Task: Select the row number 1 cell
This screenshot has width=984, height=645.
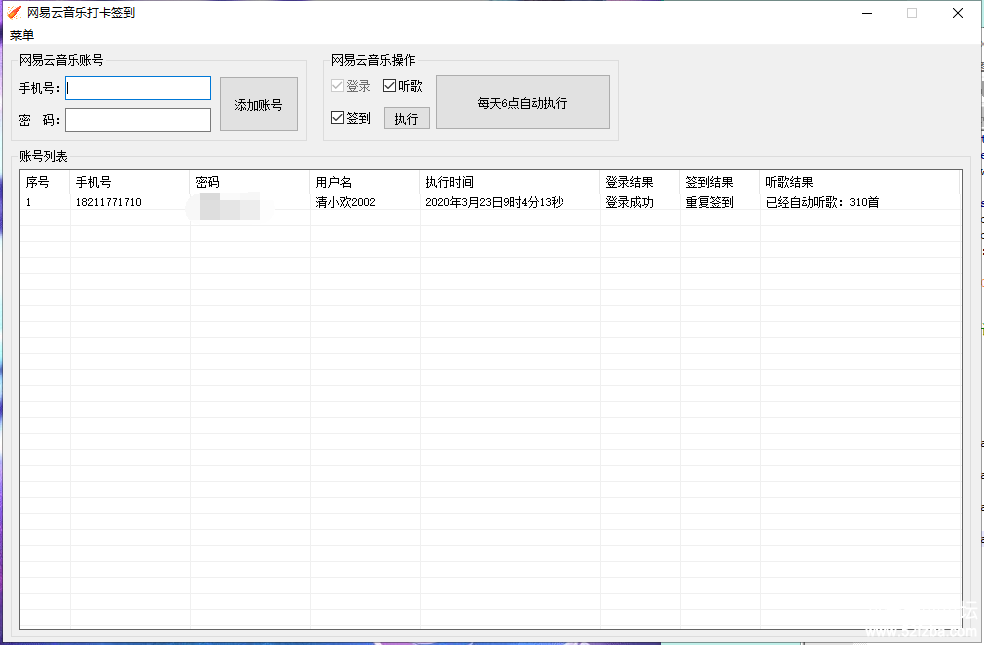Action: [28, 202]
